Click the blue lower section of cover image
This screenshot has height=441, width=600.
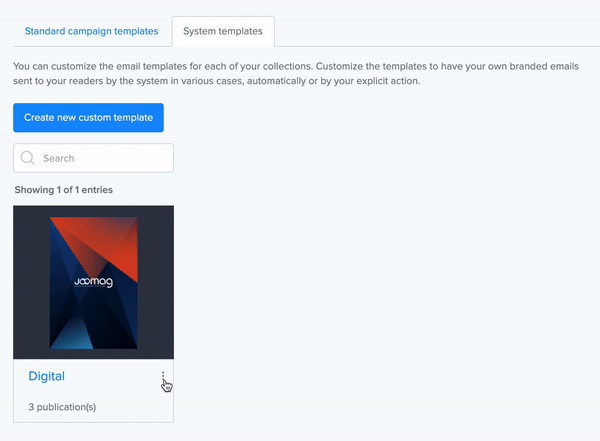(x=80, y=335)
